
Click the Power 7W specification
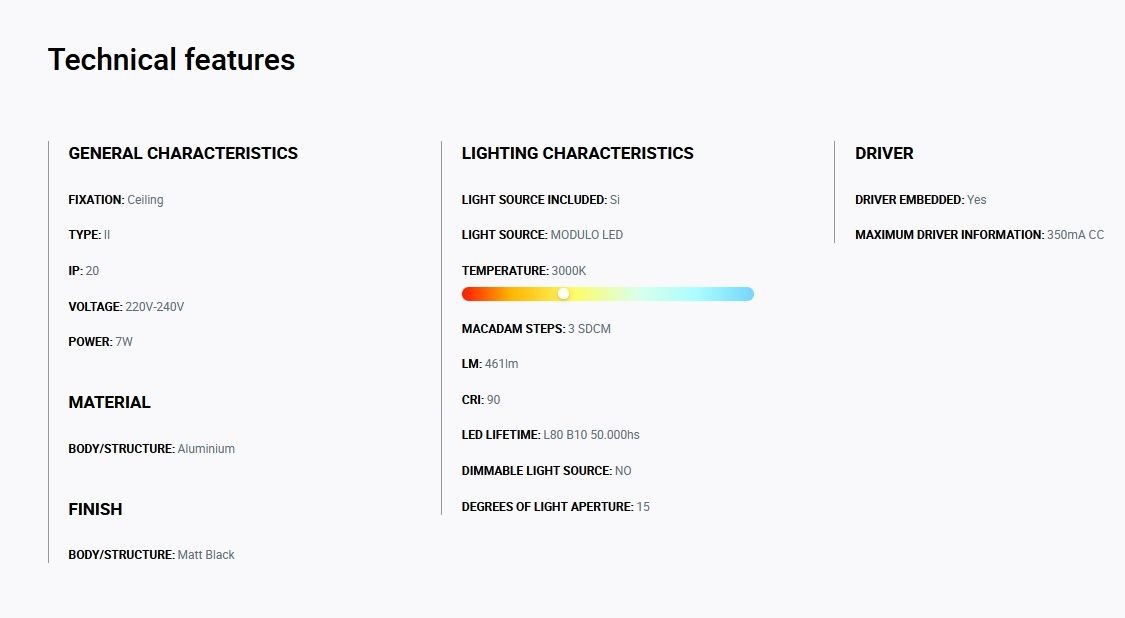100,342
